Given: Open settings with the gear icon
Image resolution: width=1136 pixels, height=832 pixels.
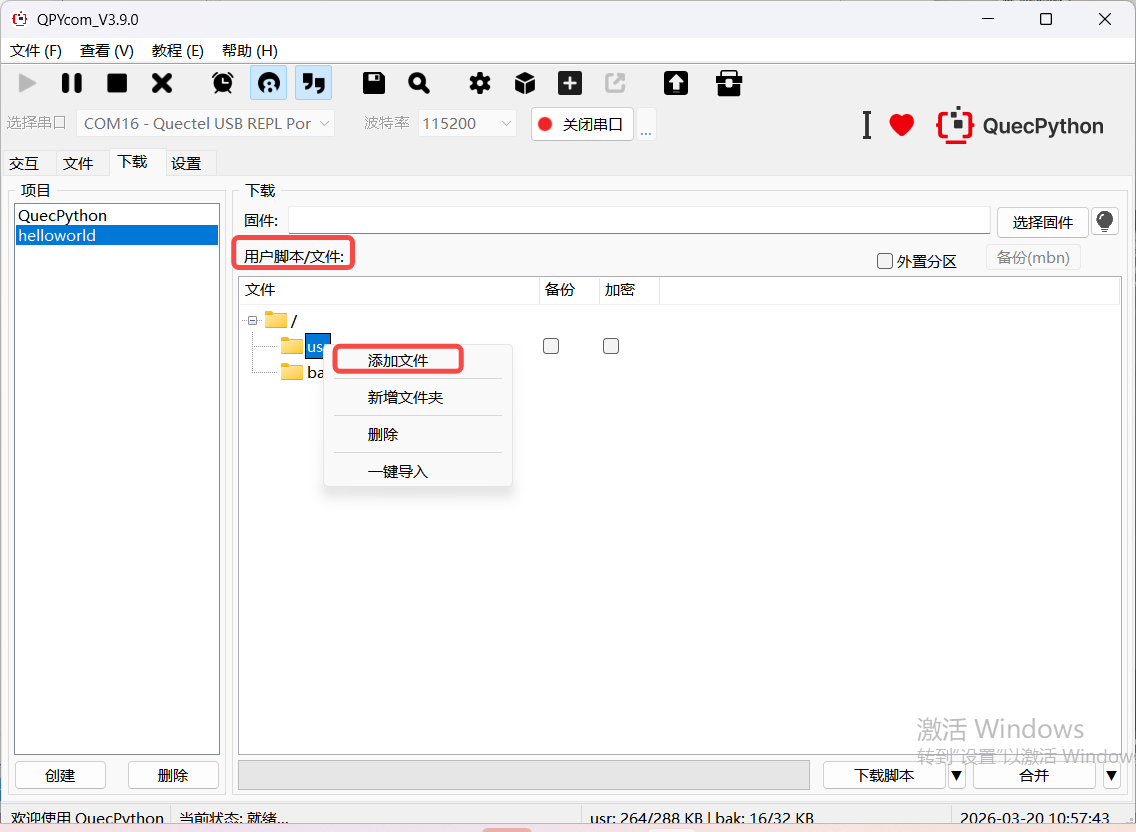Looking at the screenshot, I should (x=480, y=83).
